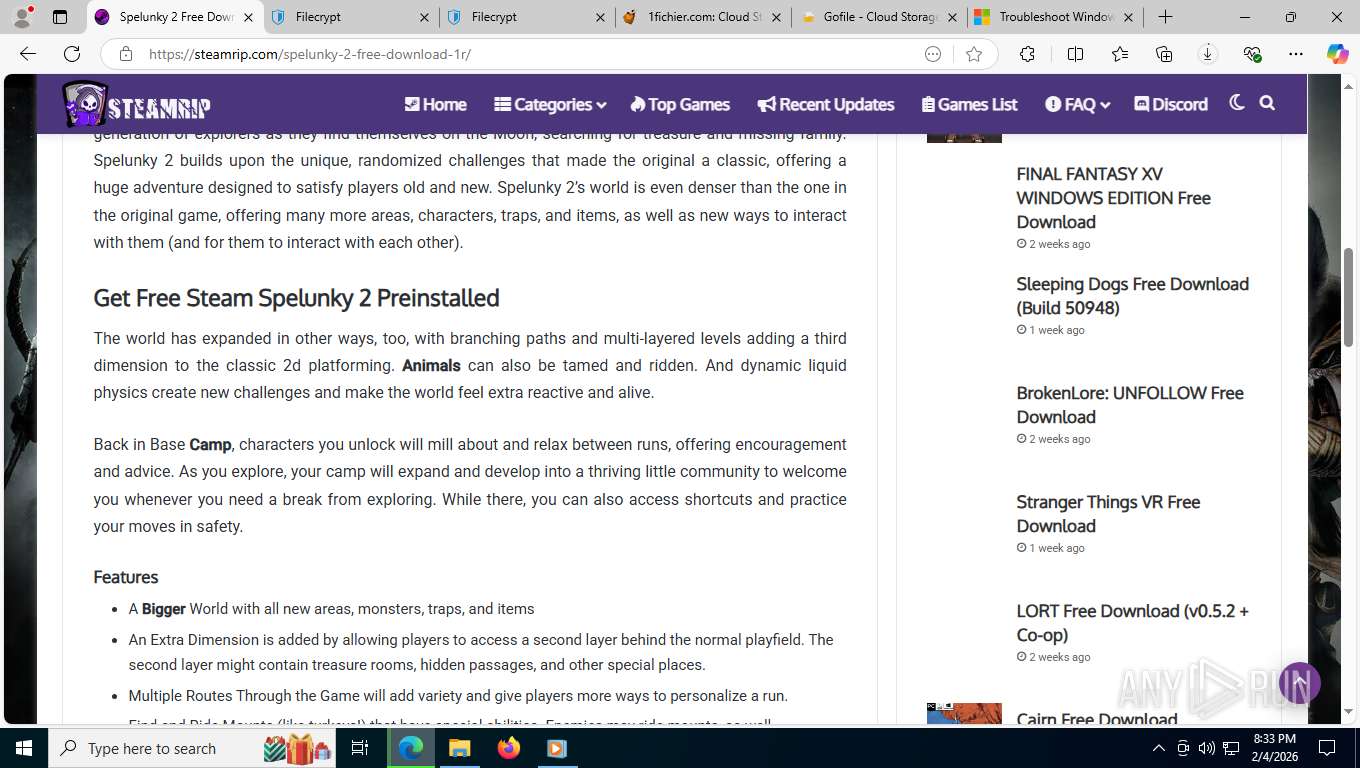Toggle dark mode moon icon
Screen dimensions: 1360x768
click(1237, 103)
